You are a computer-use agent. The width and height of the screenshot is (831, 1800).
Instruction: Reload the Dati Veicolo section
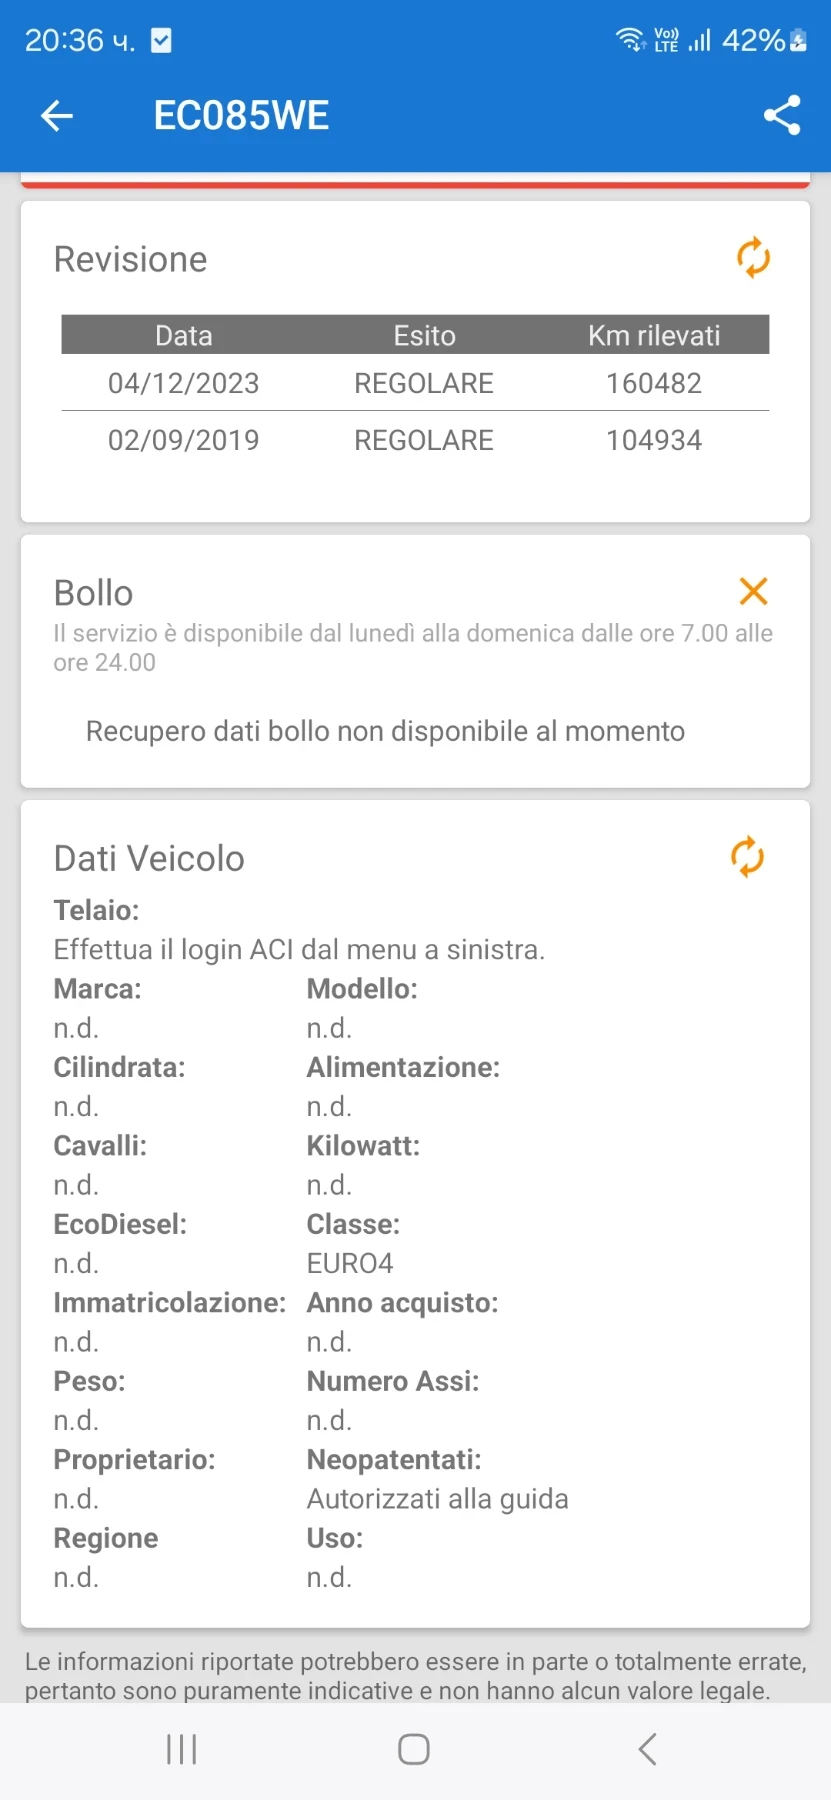(747, 857)
